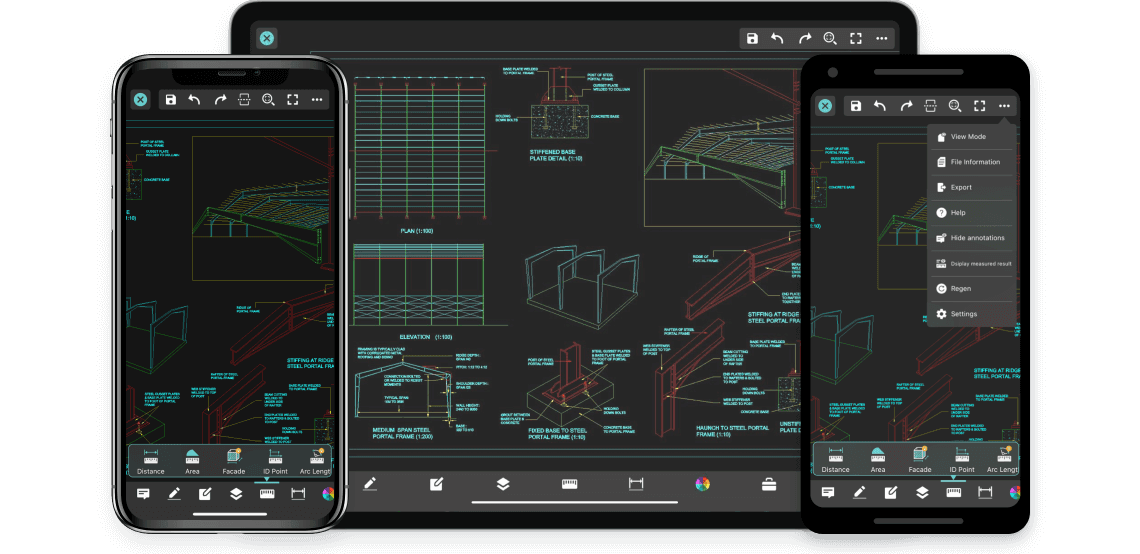The image size is (1140, 554).
Task: Select Arc Length tool on the right phone
Action: coord(1003,460)
